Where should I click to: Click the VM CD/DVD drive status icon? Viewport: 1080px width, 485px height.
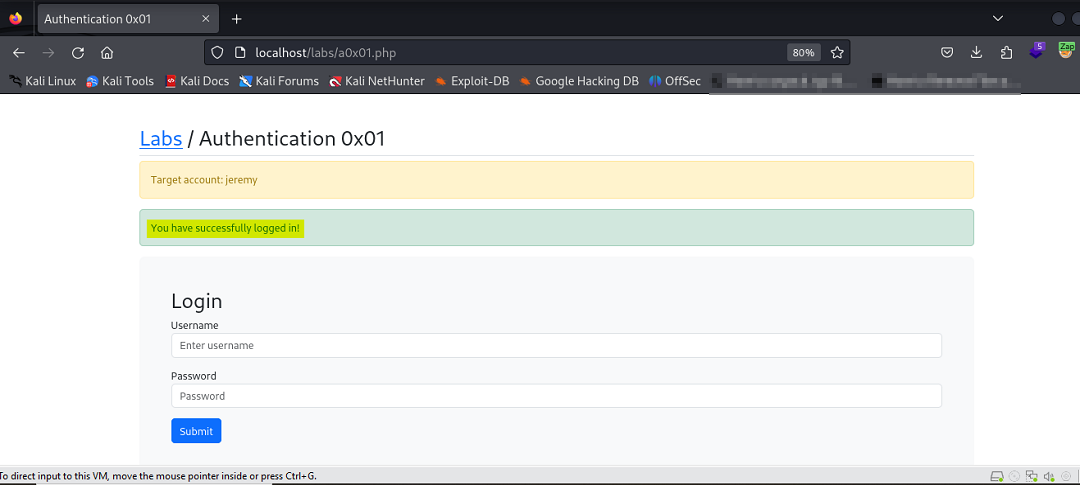[1015, 476]
